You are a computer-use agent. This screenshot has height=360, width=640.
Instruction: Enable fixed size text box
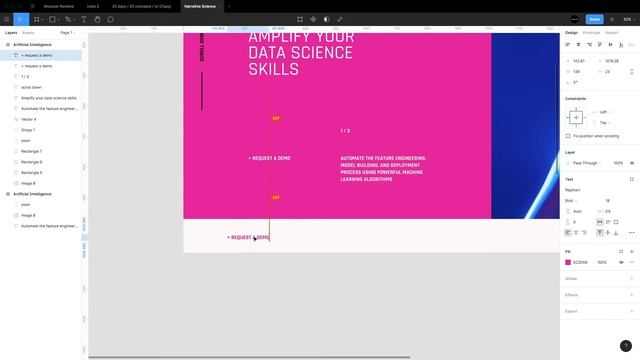click(616, 222)
